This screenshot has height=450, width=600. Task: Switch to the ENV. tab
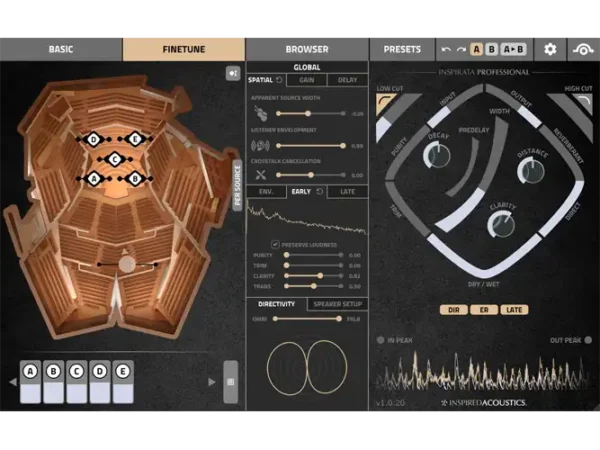click(x=266, y=191)
